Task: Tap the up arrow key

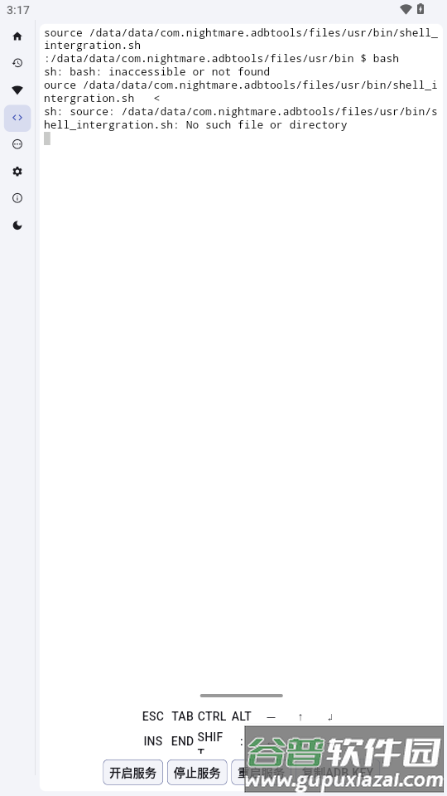Action: pos(300,717)
